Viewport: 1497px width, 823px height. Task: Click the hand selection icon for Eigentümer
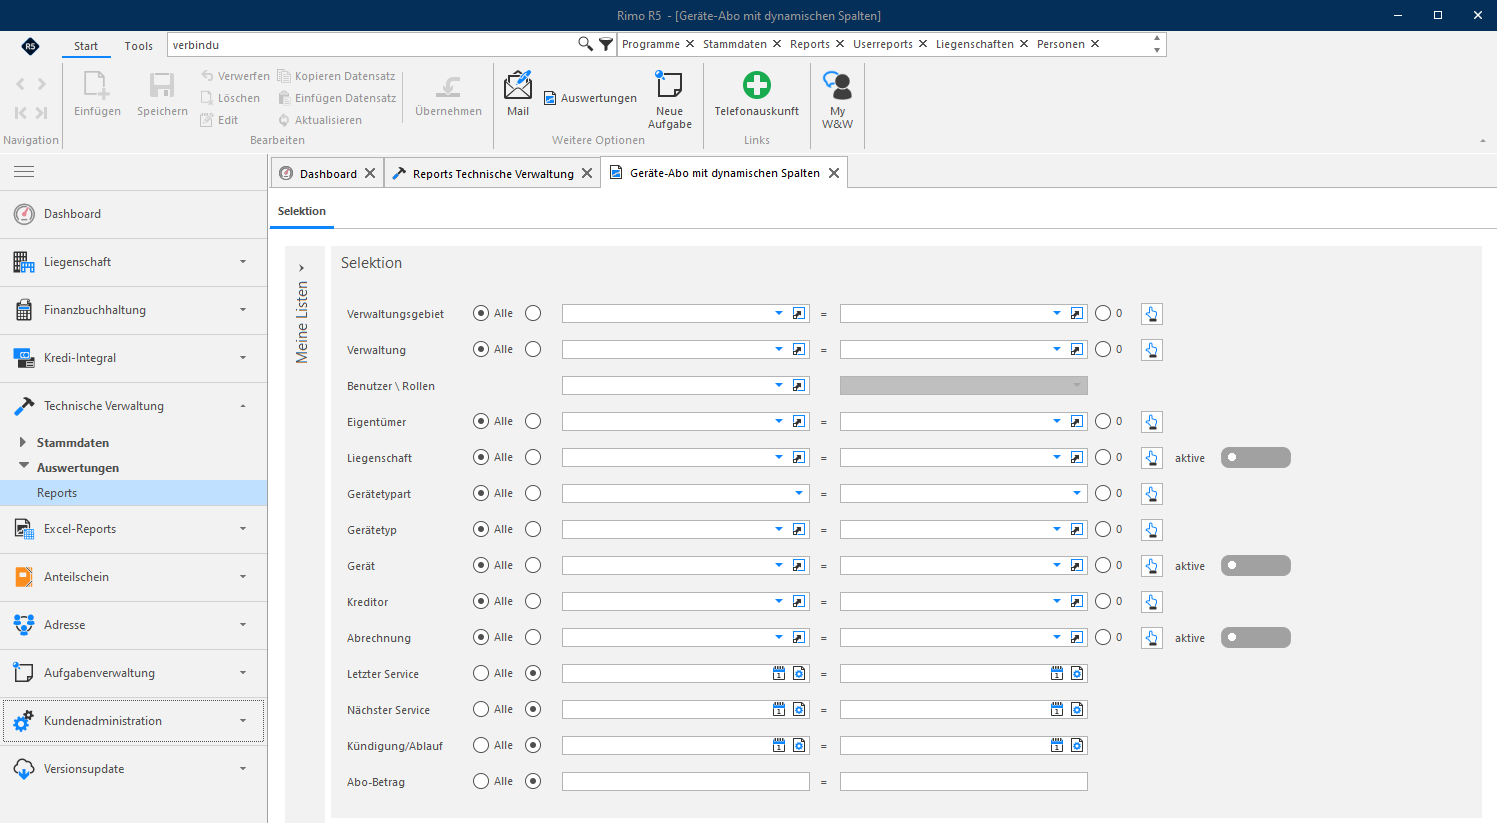pos(1152,422)
